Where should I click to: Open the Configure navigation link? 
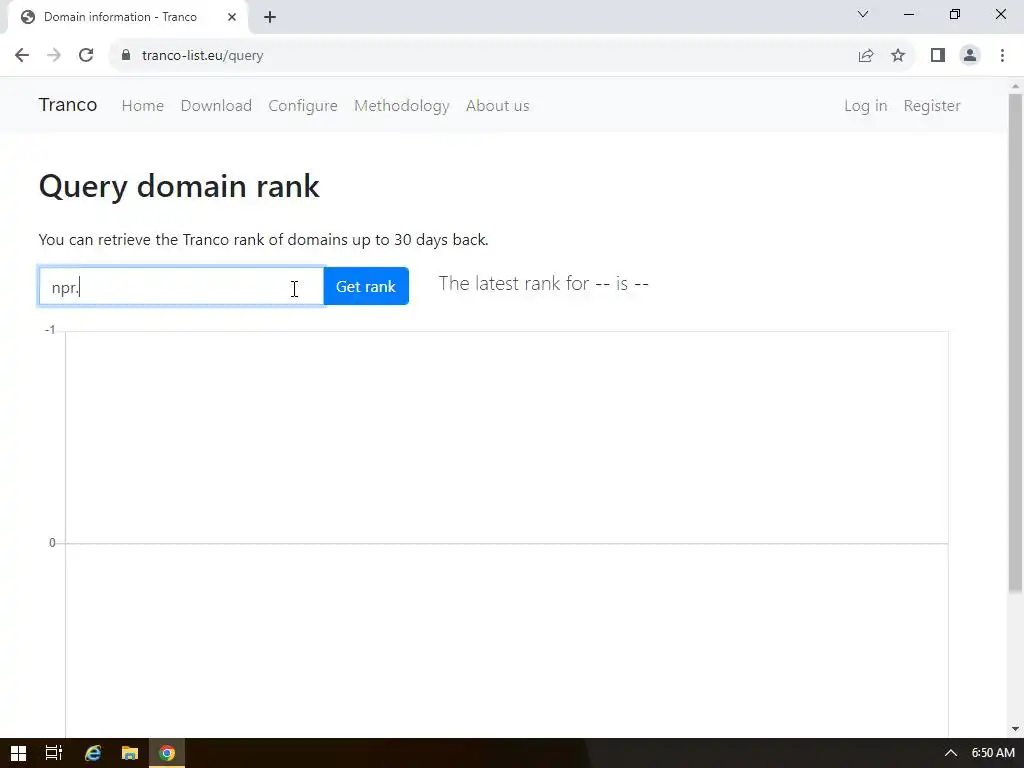[303, 106]
